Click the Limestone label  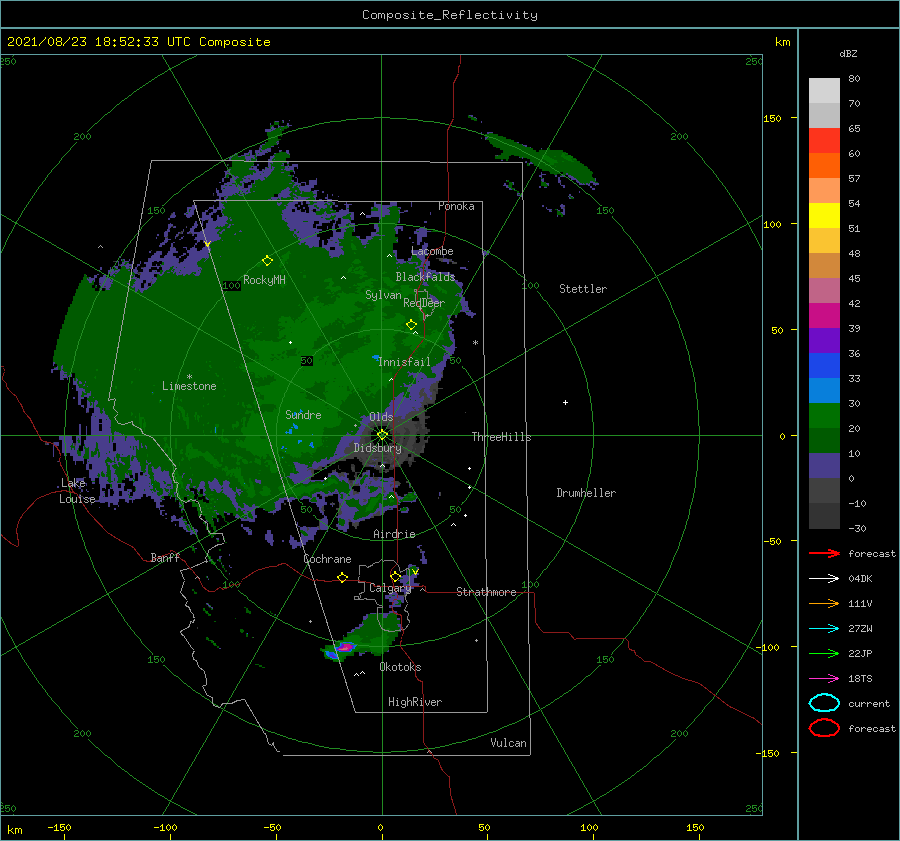coord(189,386)
